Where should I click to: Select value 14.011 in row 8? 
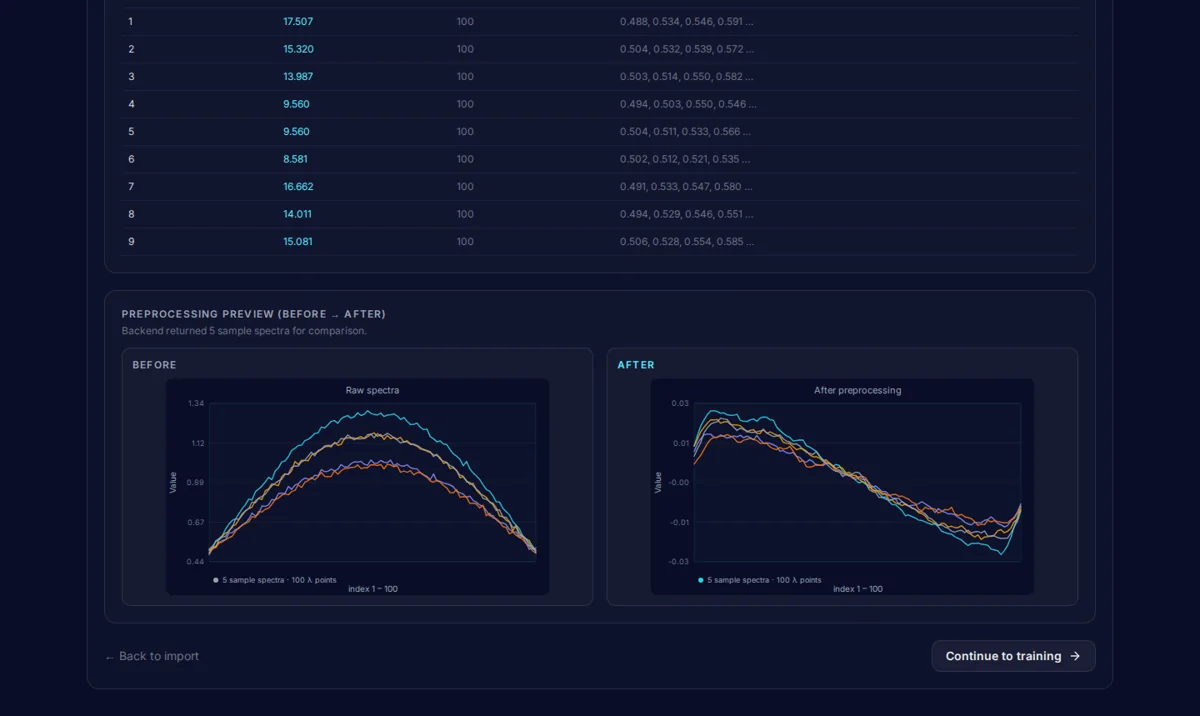297,214
